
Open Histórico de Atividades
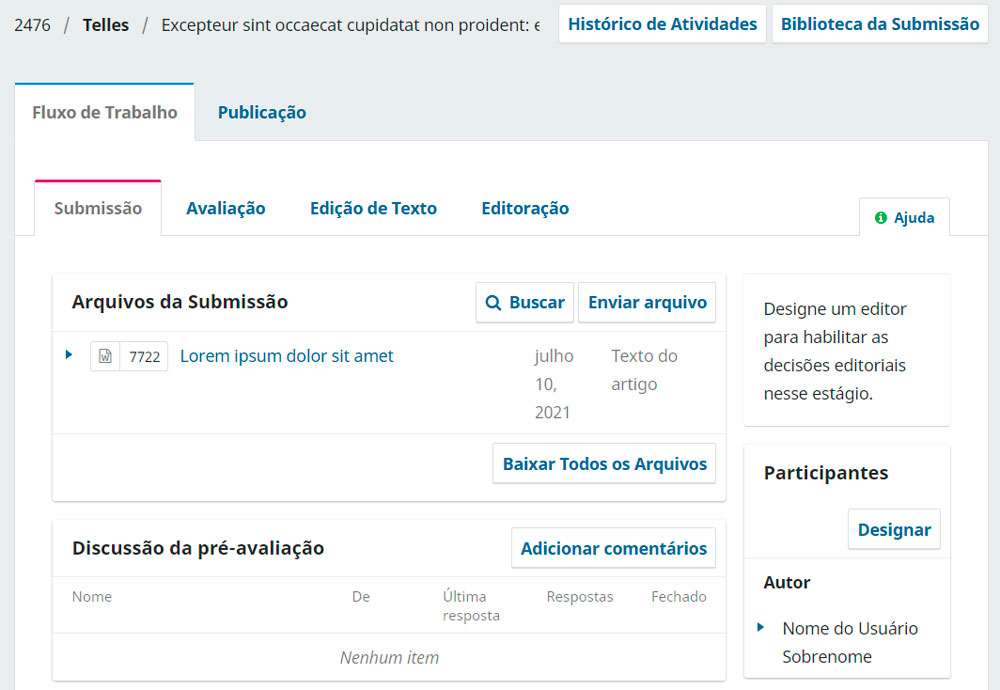pyautogui.click(x=663, y=24)
